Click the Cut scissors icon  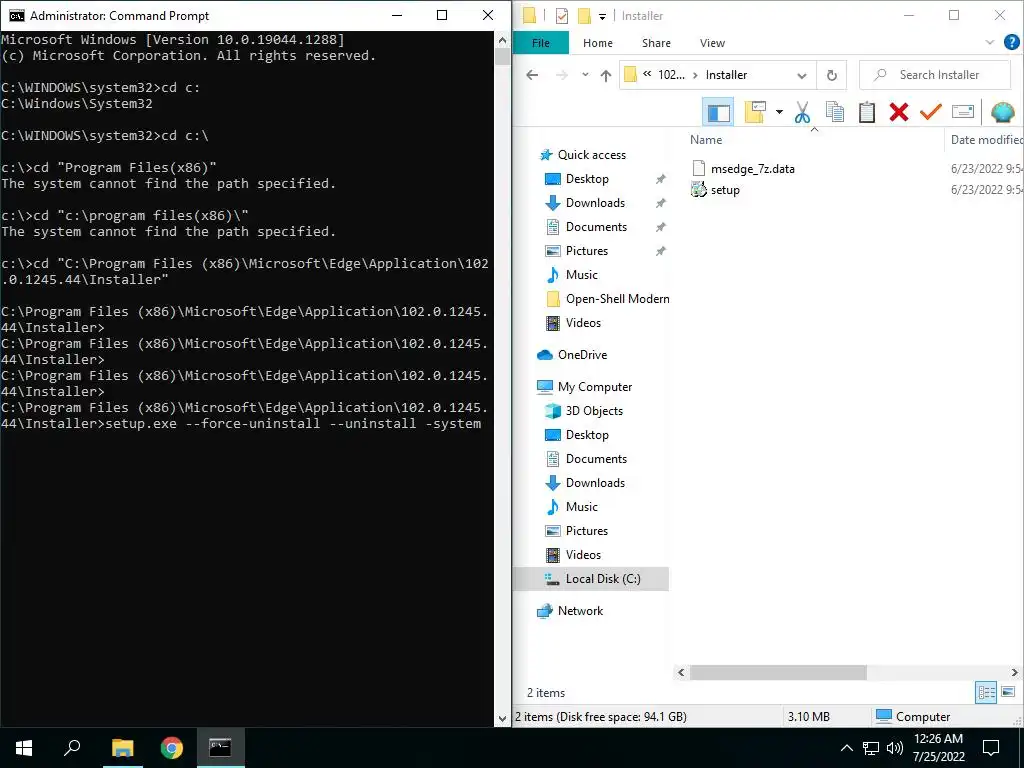[x=802, y=112]
